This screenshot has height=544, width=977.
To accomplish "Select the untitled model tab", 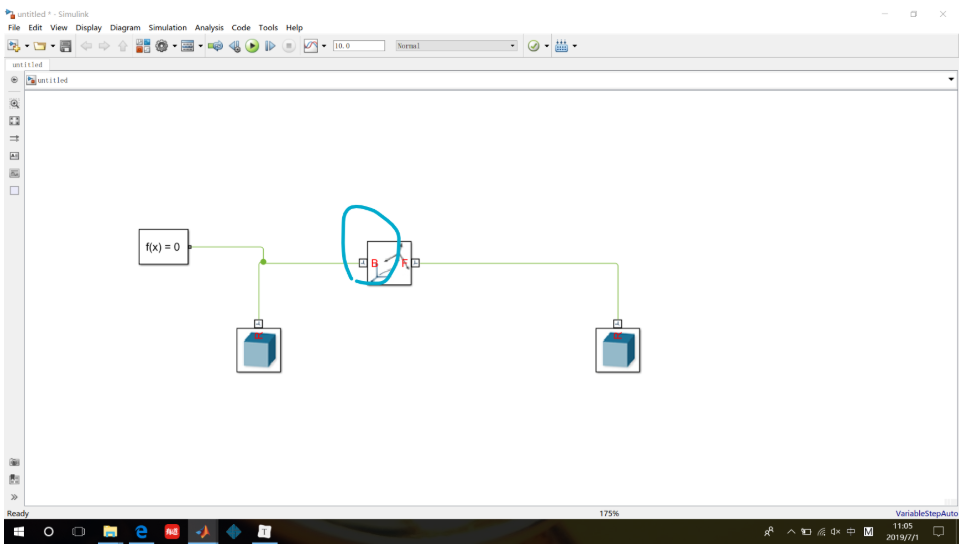I will pyautogui.click(x=27, y=64).
